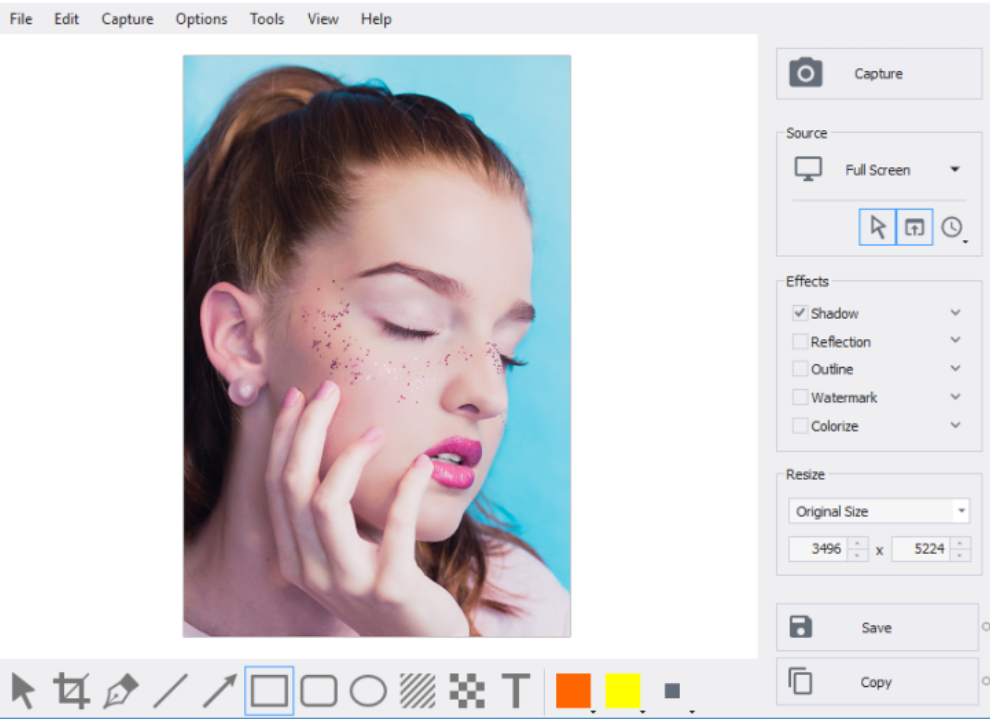Click the width stepper arrows
990x719 pixels.
(x=857, y=549)
